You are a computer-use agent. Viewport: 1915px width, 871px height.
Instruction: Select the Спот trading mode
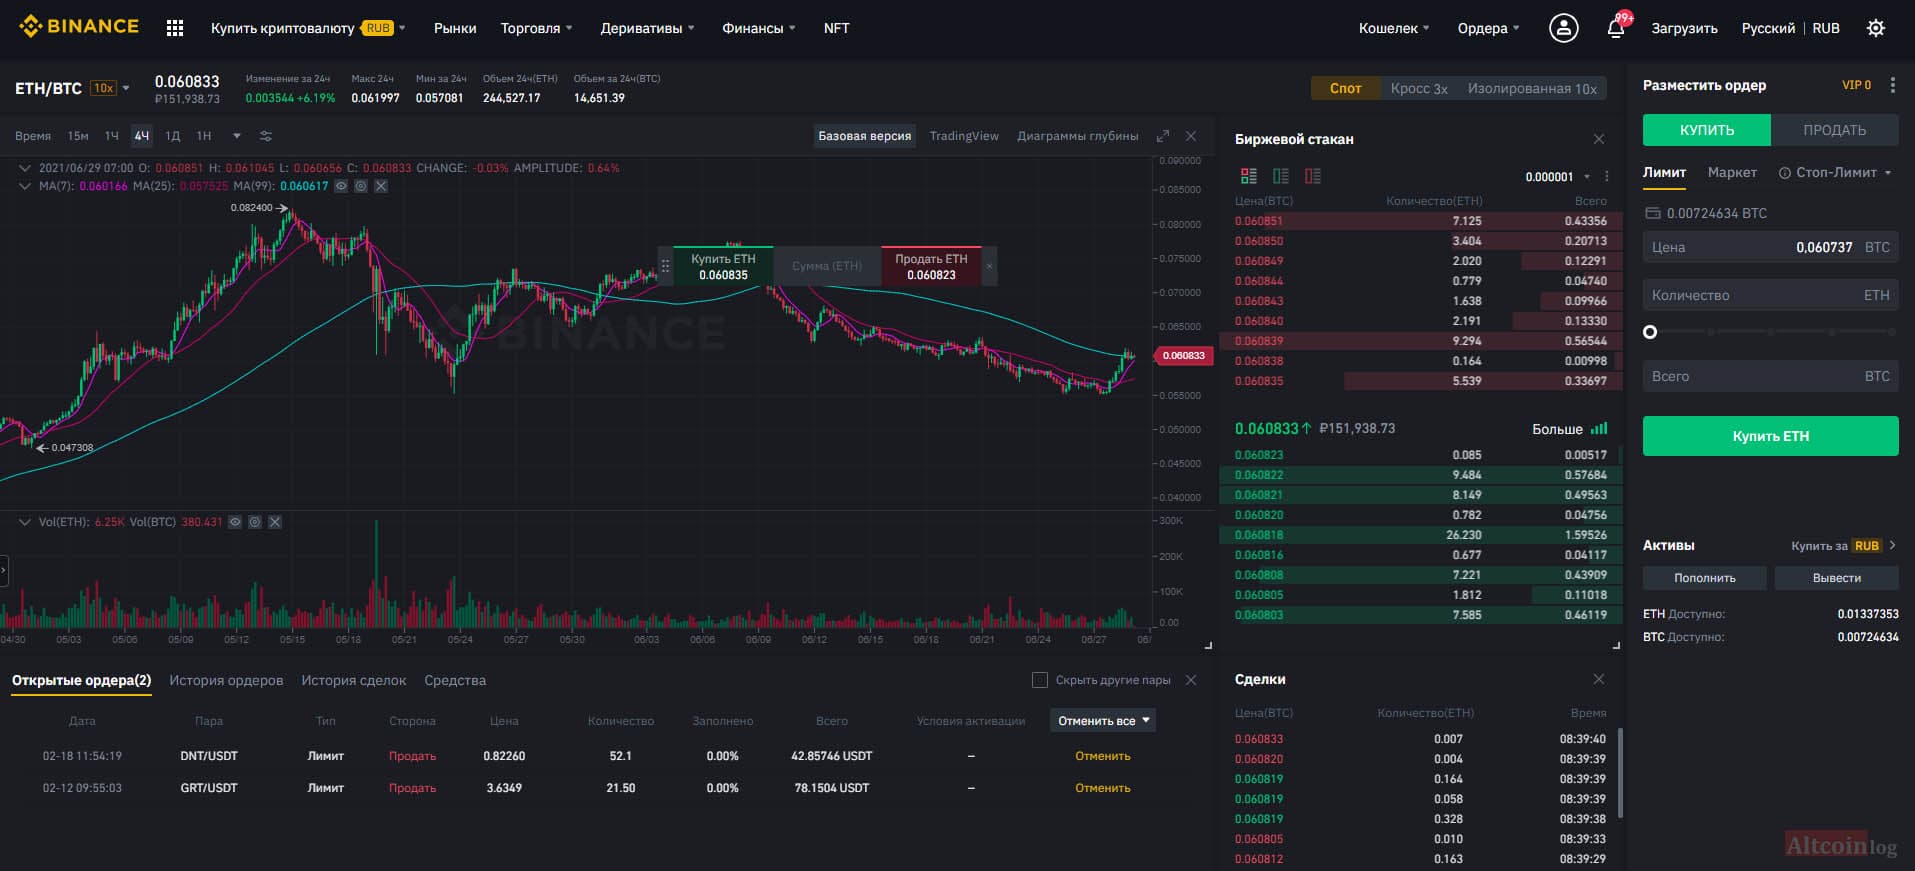pyautogui.click(x=1345, y=88)
